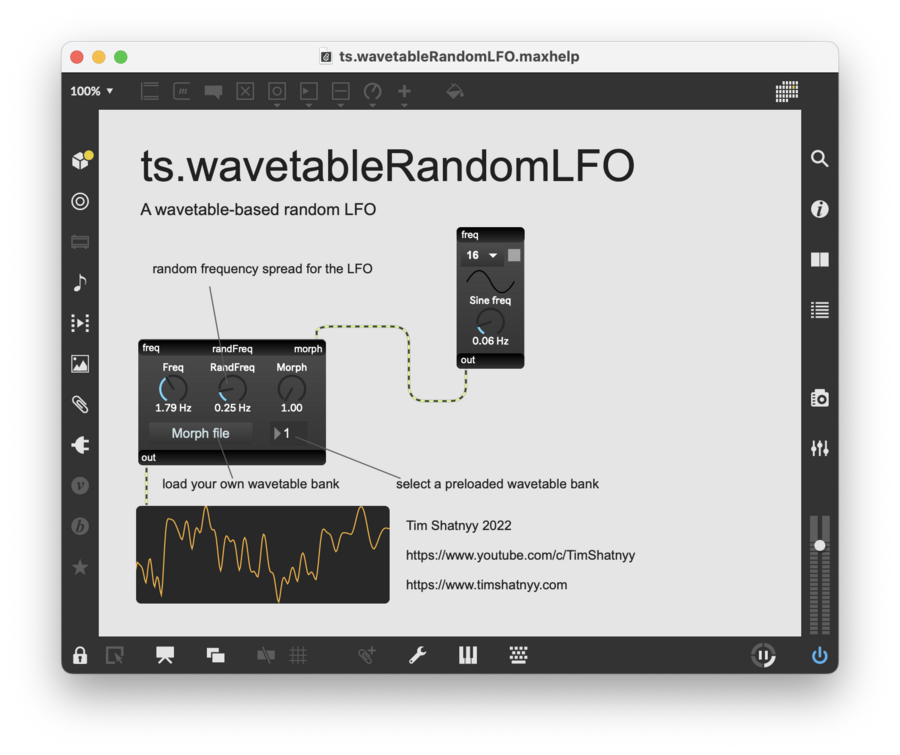The image size is (900, 755).
Task: Open the Audio note icon in left sidebar
Action: pyautogui.click(x=80, y=282)
